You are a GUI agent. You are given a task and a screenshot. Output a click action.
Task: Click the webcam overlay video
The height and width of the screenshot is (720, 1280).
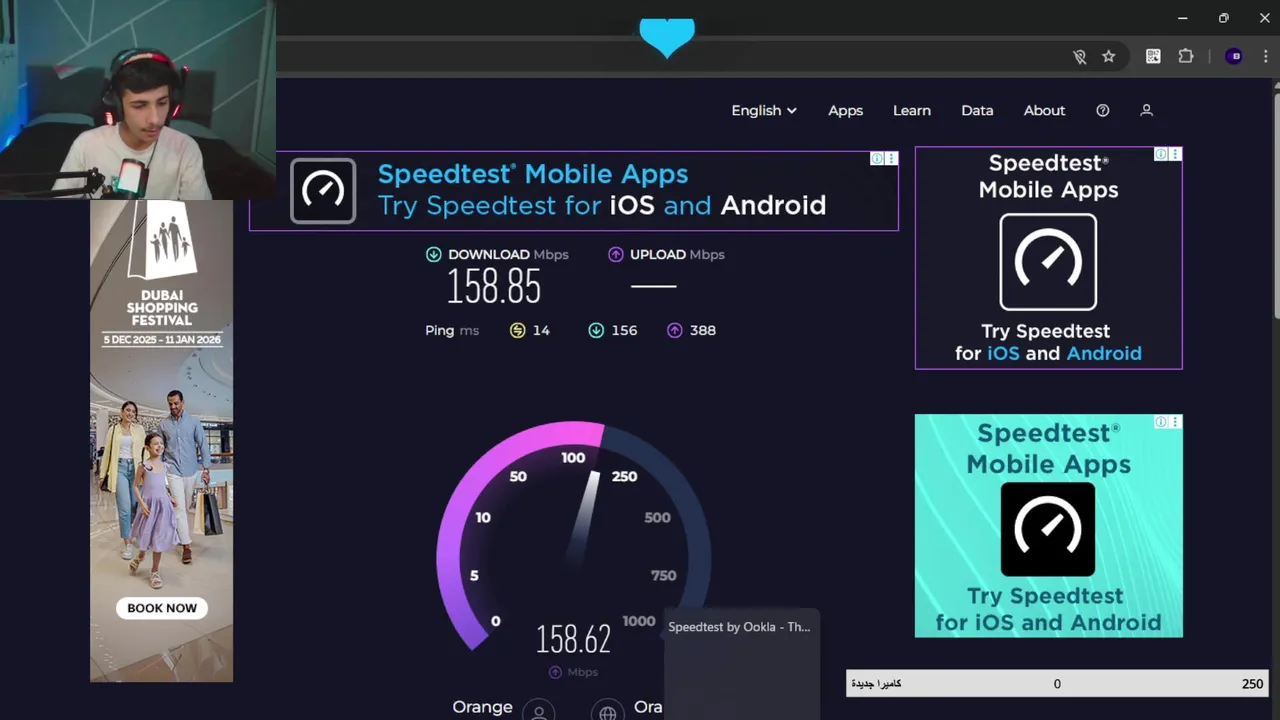[x=138, y=100]
